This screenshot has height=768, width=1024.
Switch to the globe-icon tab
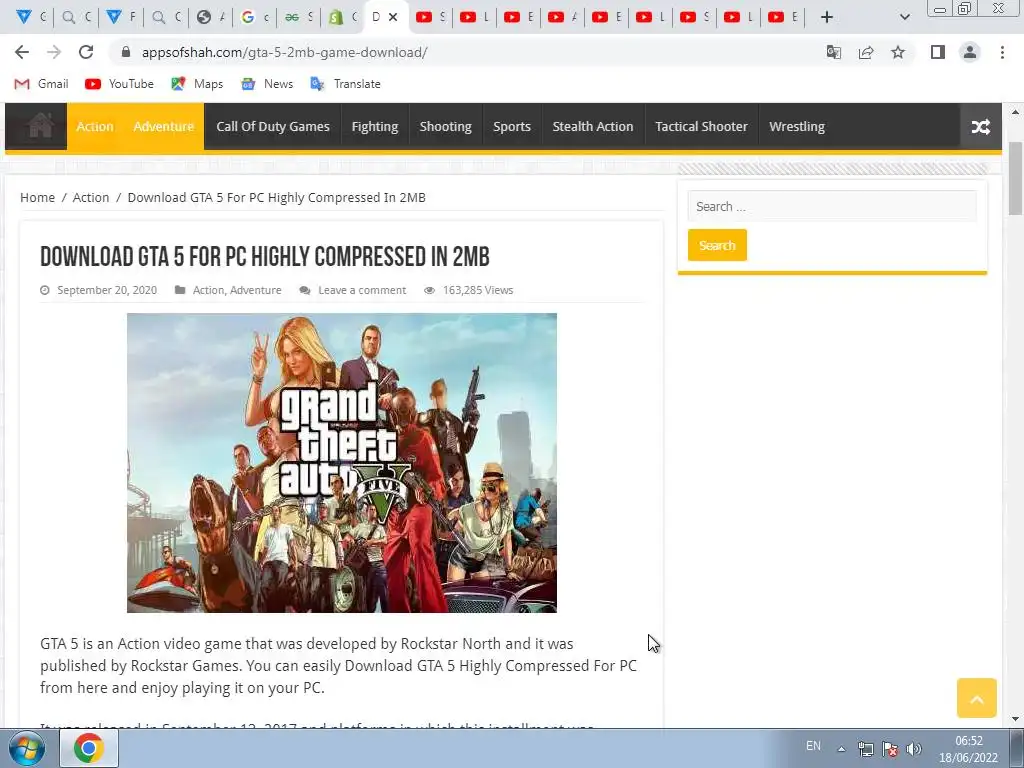[x=210, y=17]
